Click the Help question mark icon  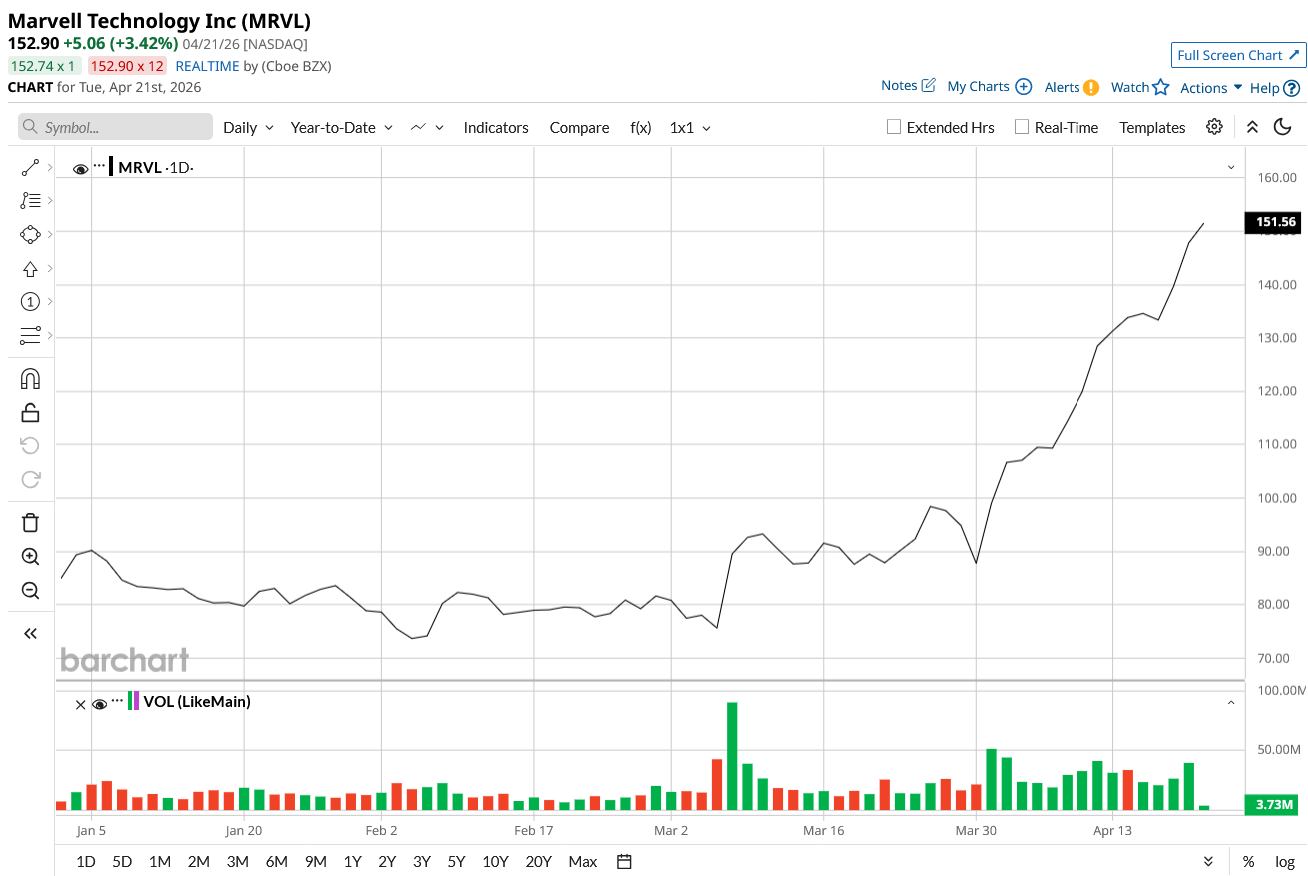1292,88
